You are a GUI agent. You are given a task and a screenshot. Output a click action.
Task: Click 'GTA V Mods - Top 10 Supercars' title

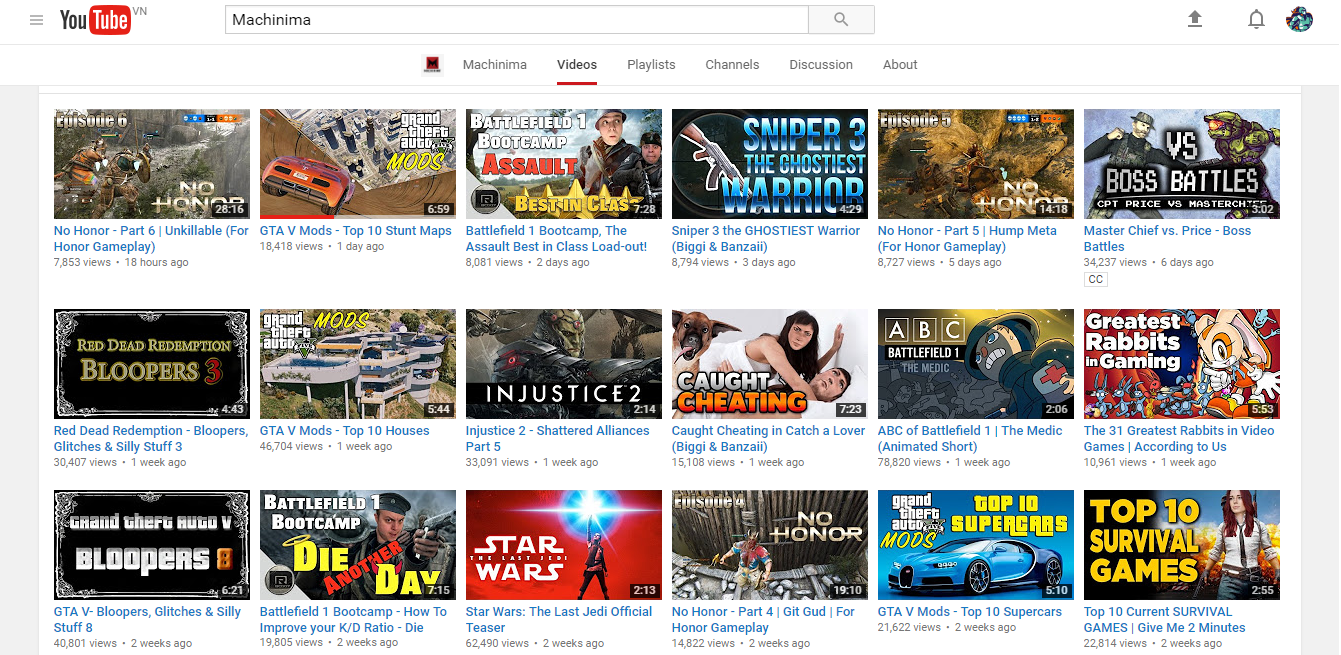(x=970, y=612)
